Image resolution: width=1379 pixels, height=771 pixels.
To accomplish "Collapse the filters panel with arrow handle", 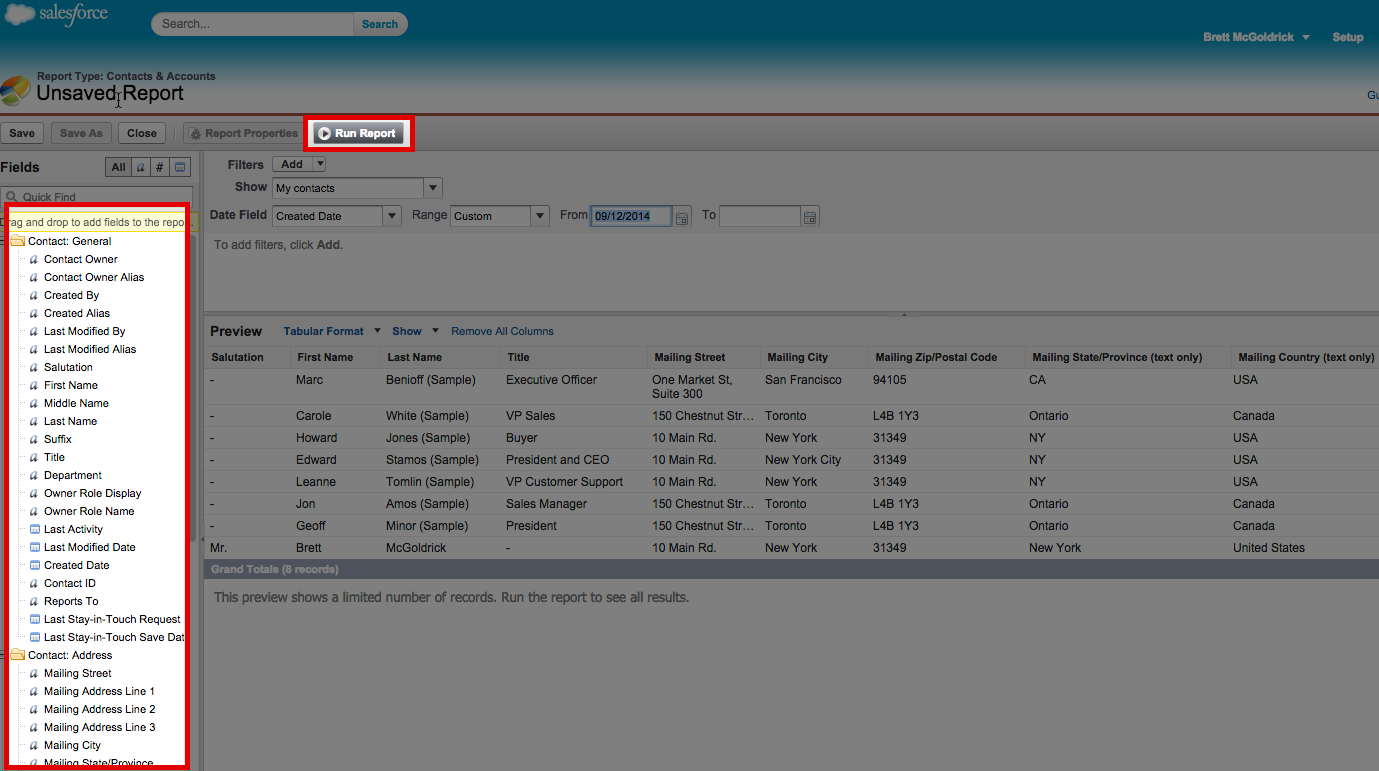I will (904, 314).
